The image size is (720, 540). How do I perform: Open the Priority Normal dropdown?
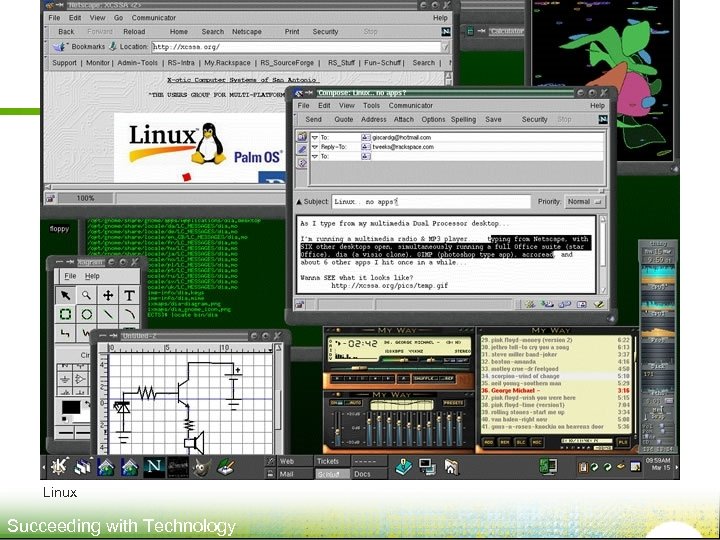[x=585, y=202]
